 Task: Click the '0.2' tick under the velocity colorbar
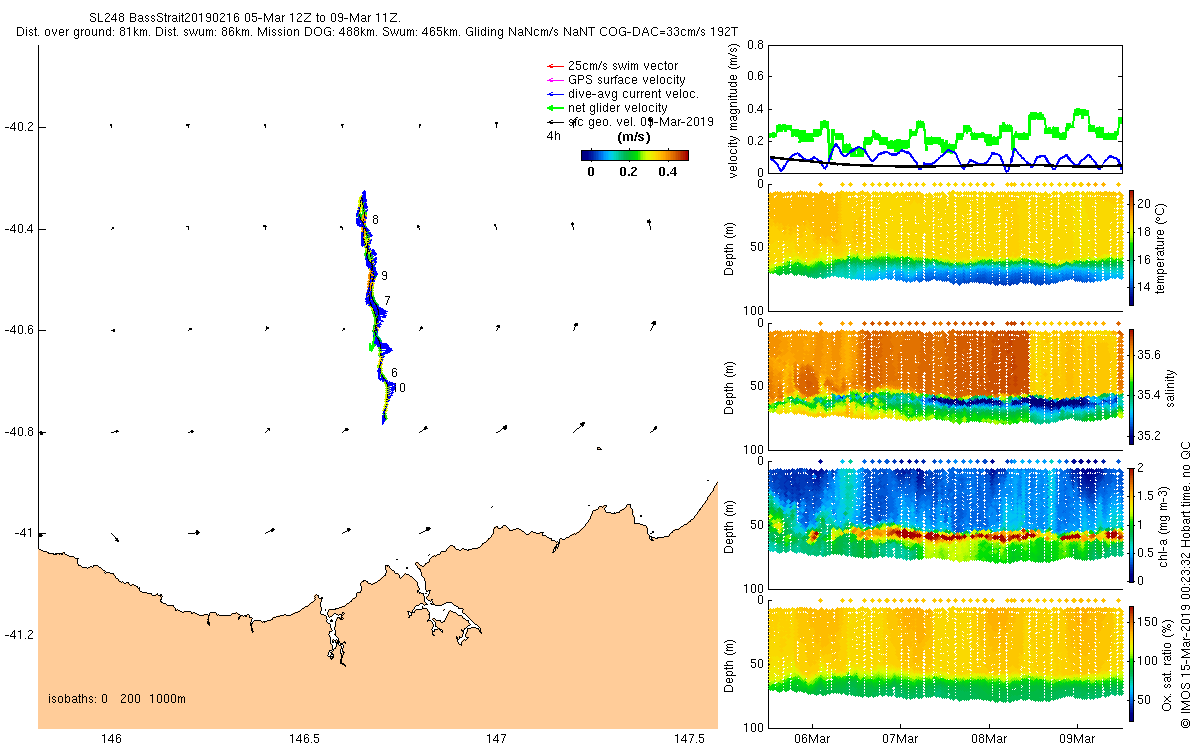click(x=628, y=171)
